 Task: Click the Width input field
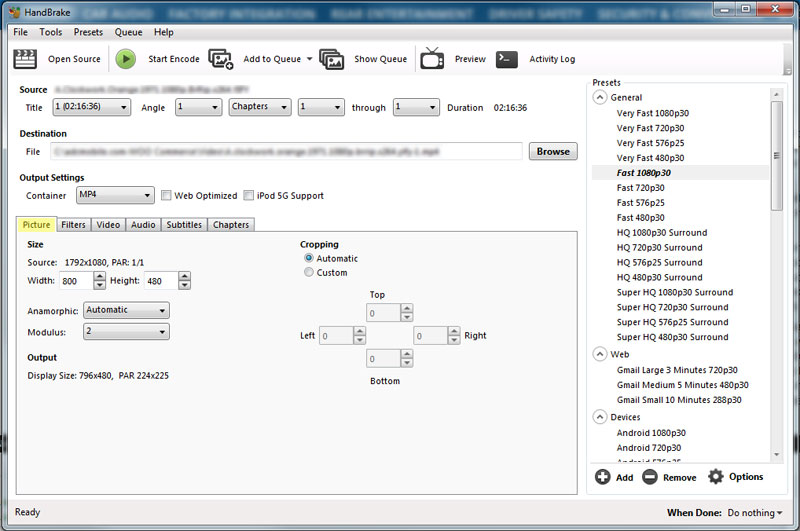pyautogui.click(x=76, y=281)
